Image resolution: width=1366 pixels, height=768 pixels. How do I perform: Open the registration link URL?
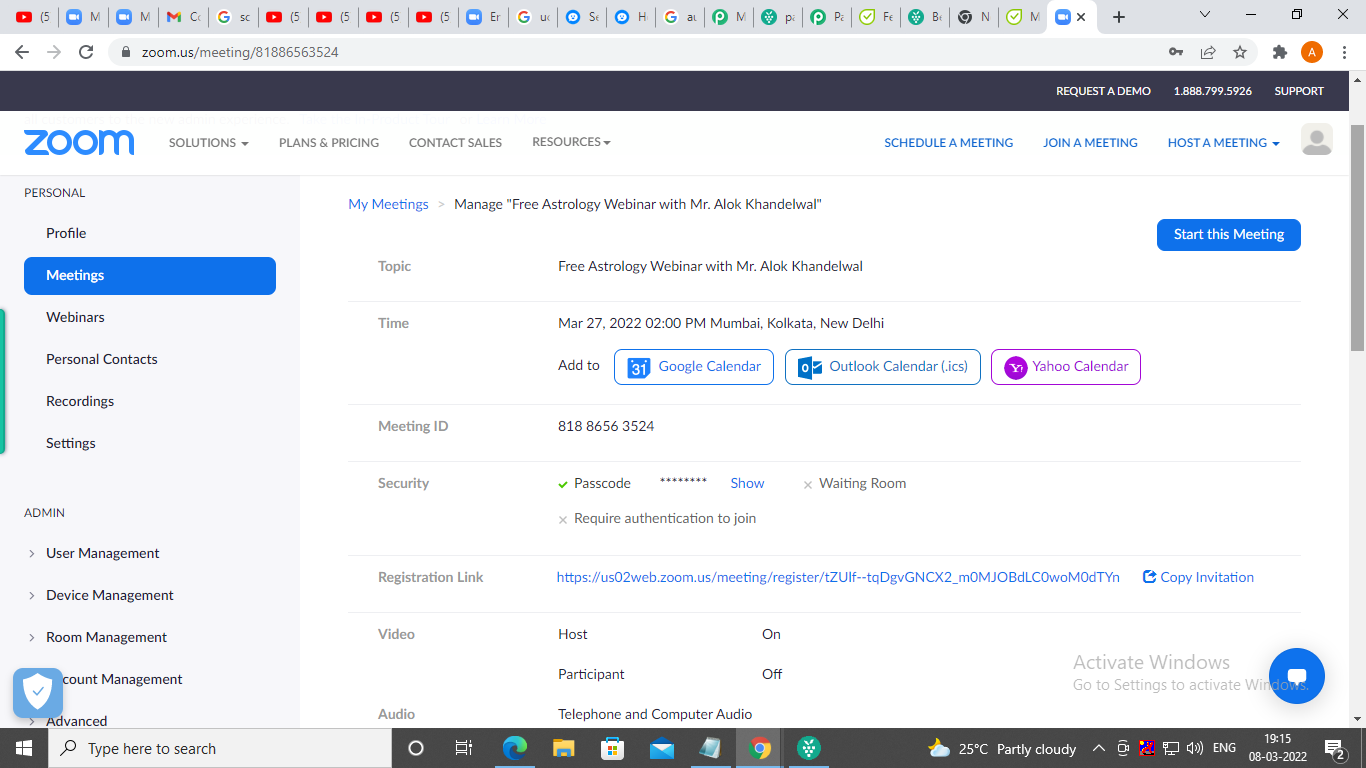tap(838, 577)
